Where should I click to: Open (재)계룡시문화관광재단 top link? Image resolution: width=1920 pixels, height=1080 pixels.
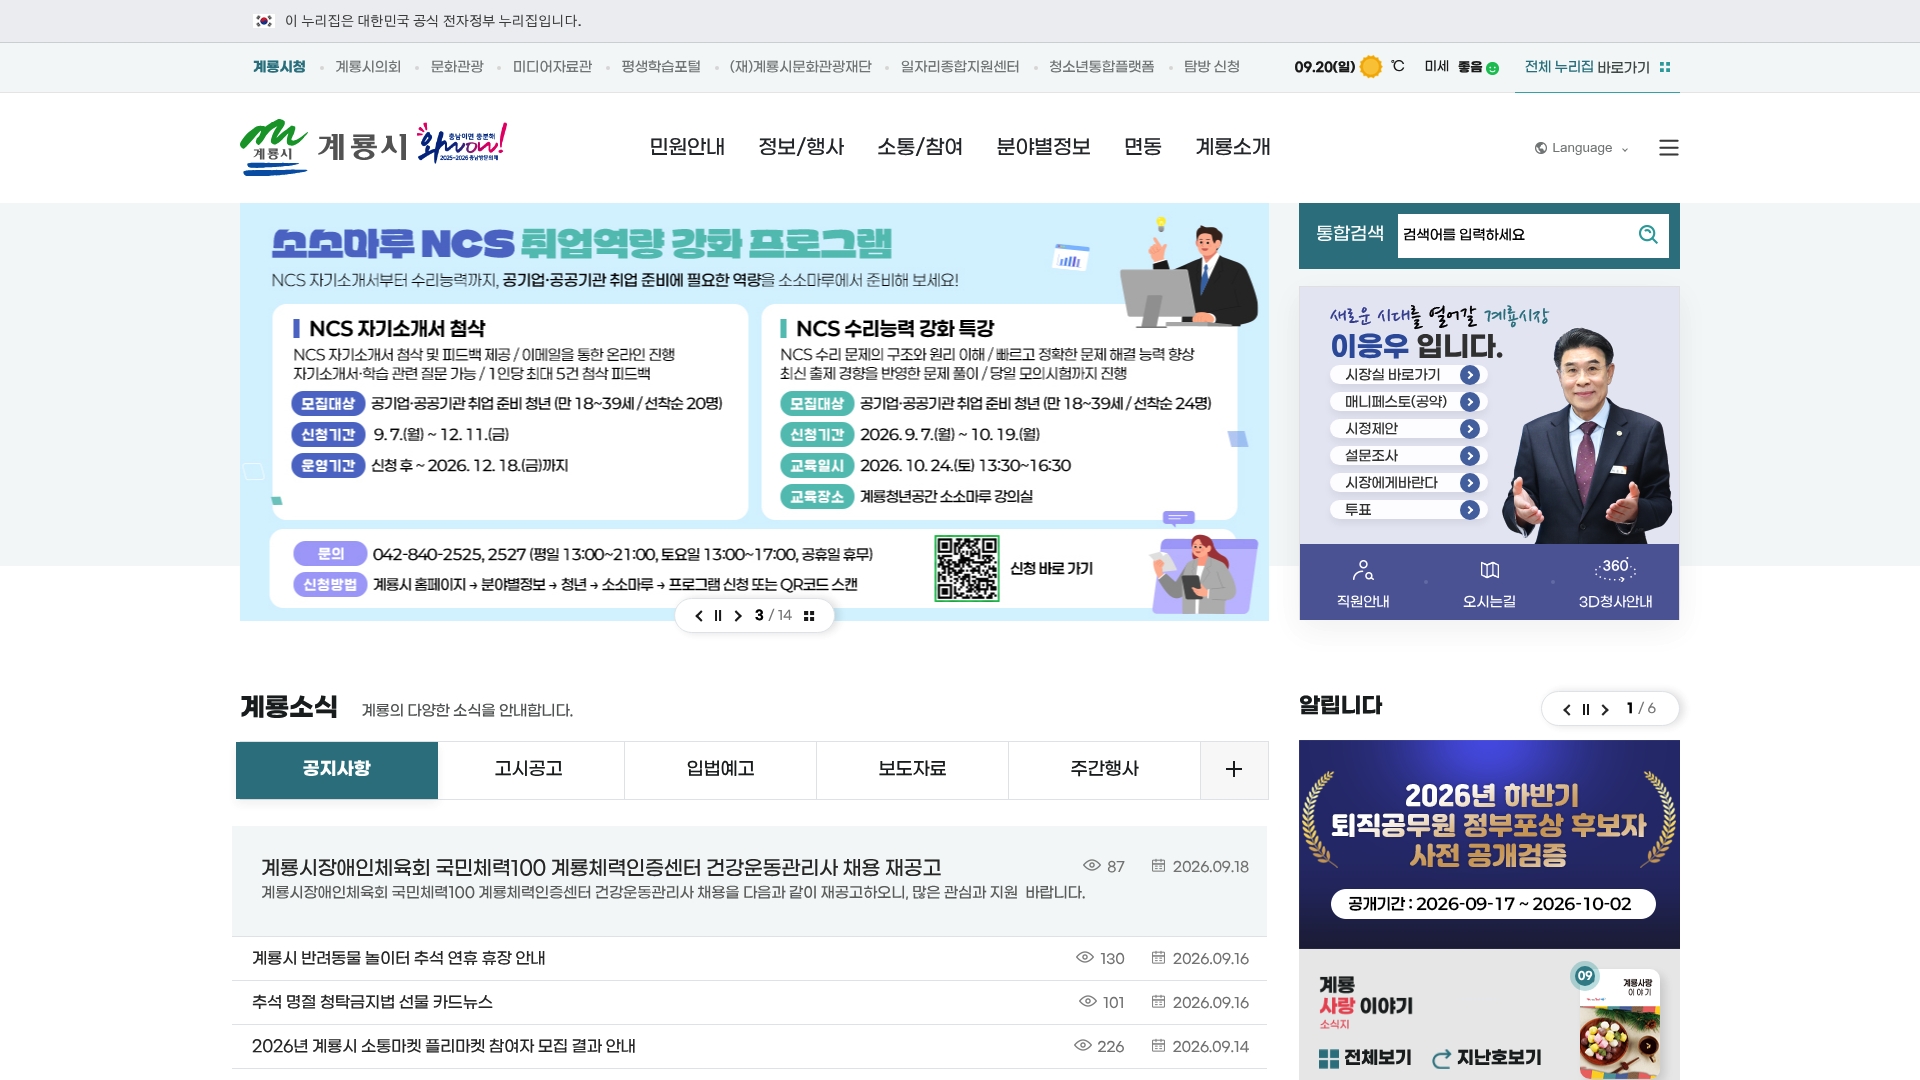coord(800,67)
